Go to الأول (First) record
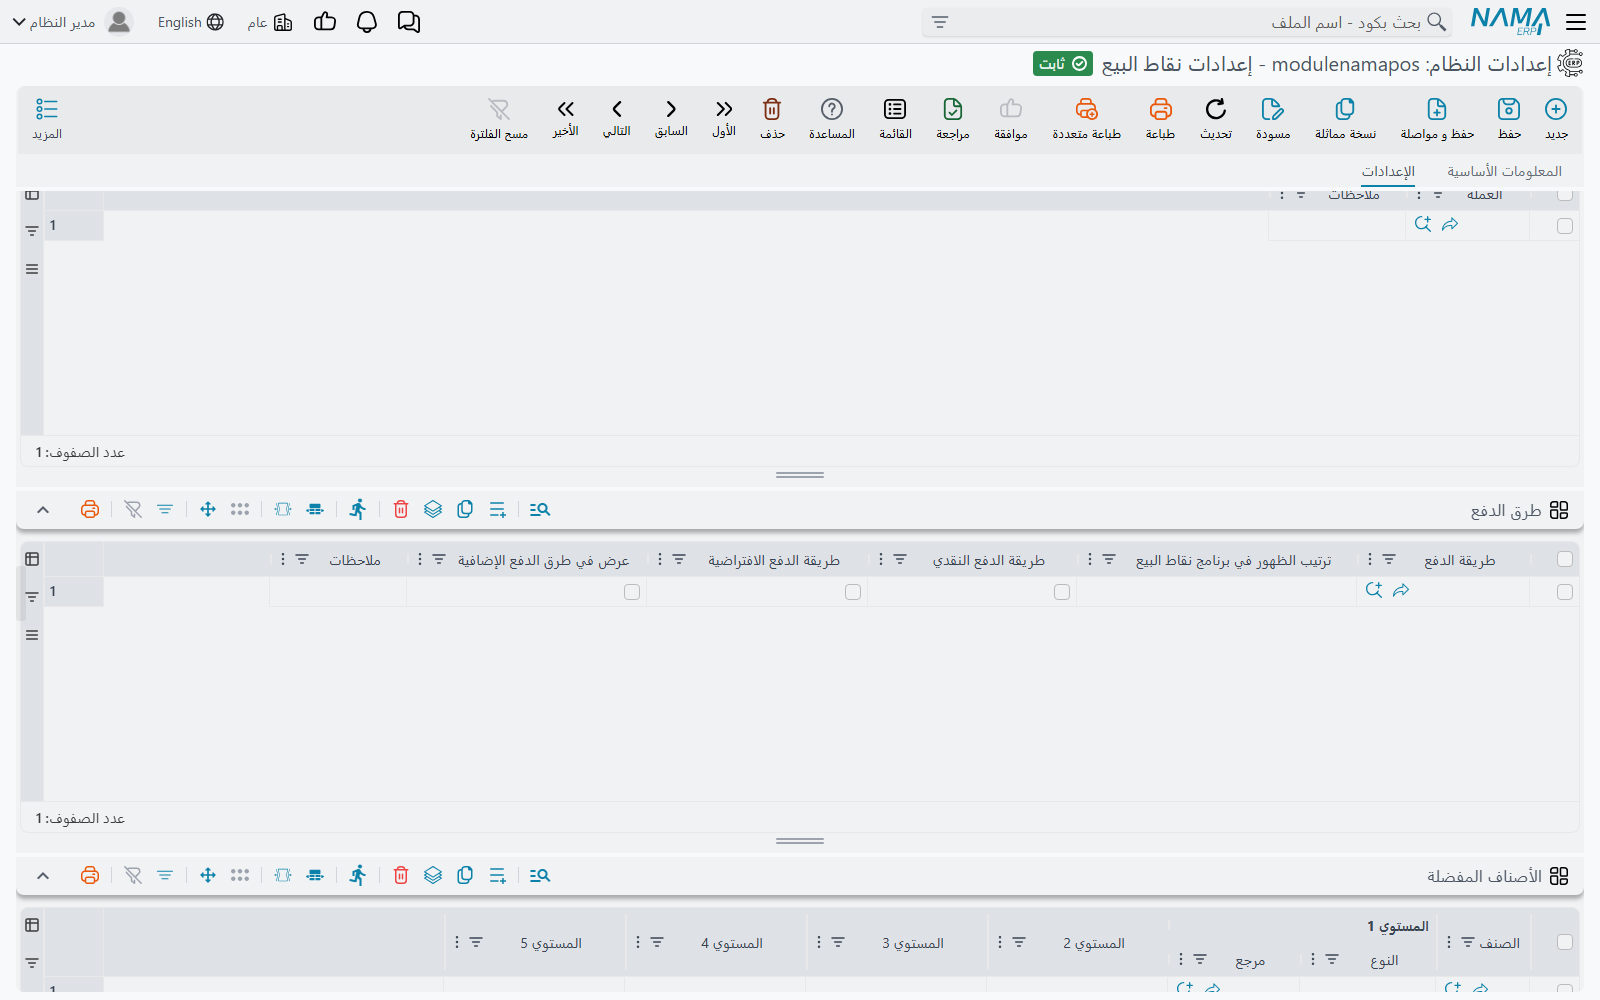This screenshot has height=1000, width=1600. [x=724, y=109]
